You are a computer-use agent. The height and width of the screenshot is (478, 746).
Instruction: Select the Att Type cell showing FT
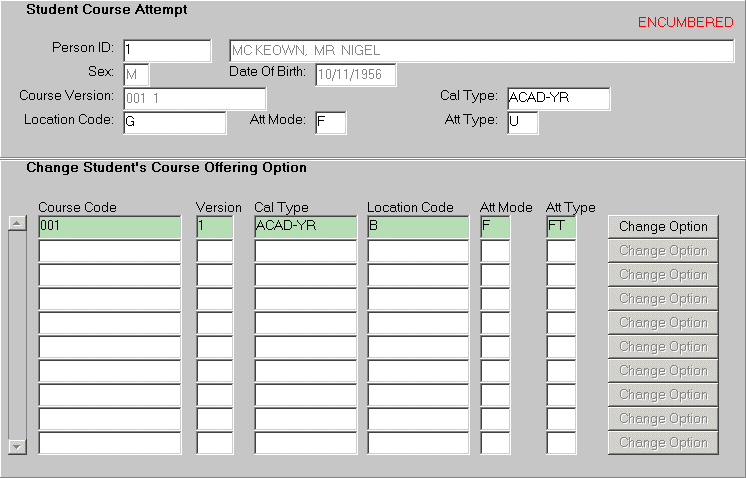coord(561,227)
